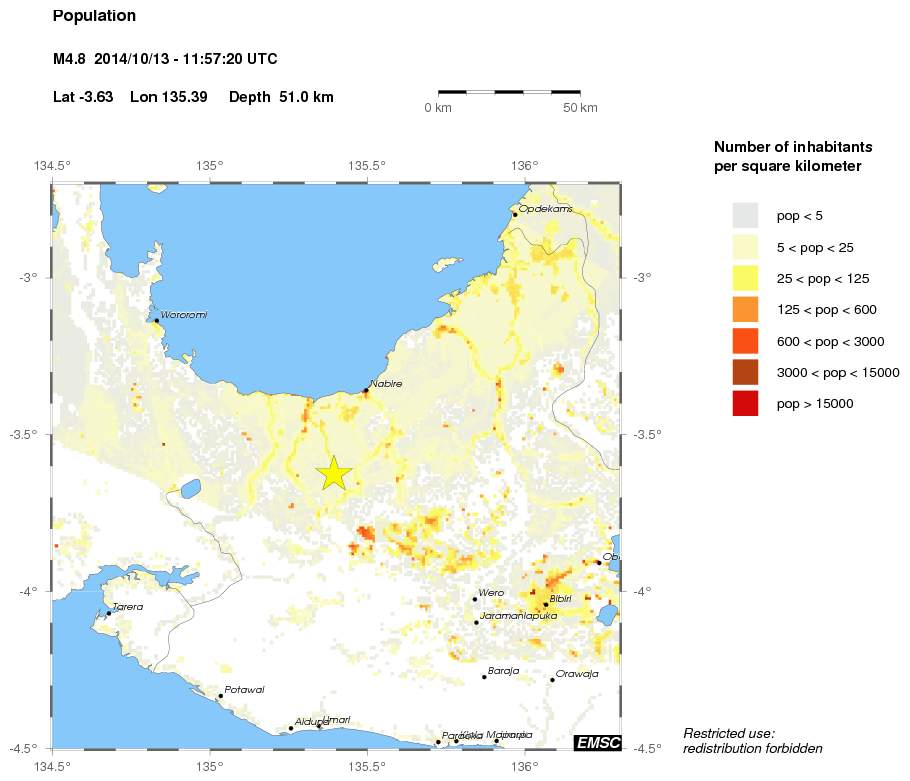Select the Opdekams location dot
This screenshot has height=781, width=910.
(x=515, y=214)
